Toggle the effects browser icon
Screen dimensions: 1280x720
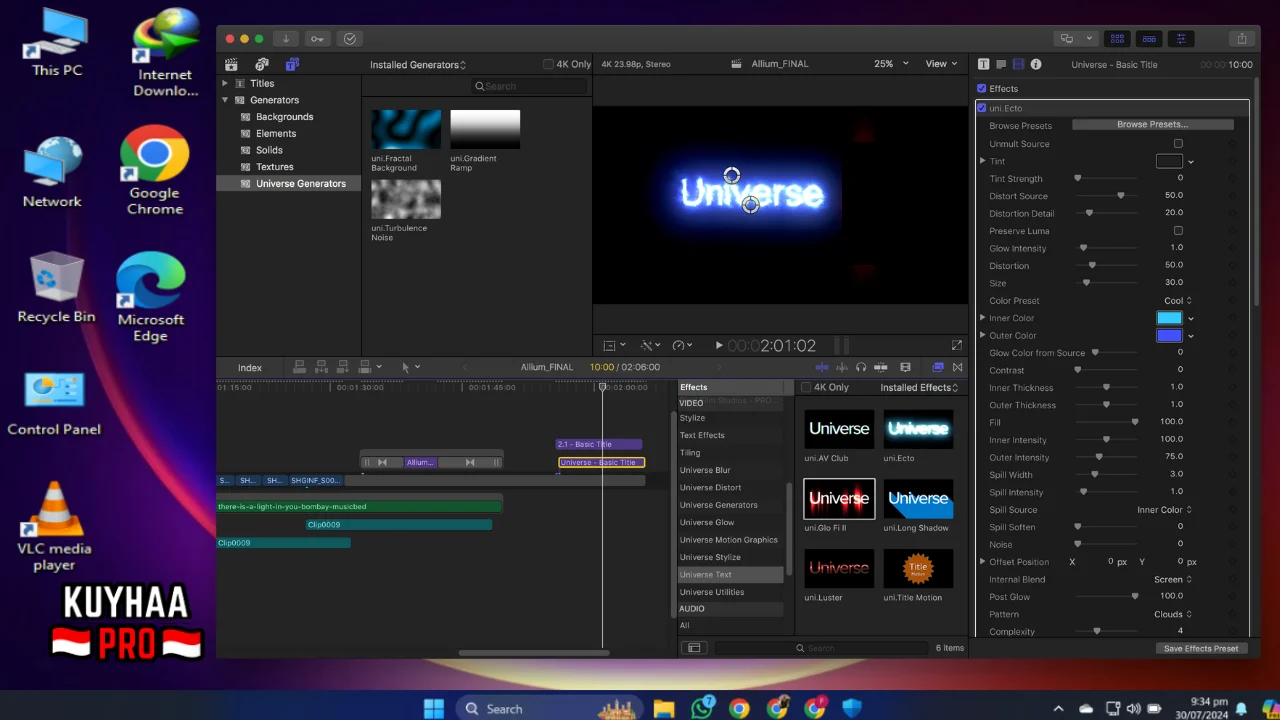938,367
